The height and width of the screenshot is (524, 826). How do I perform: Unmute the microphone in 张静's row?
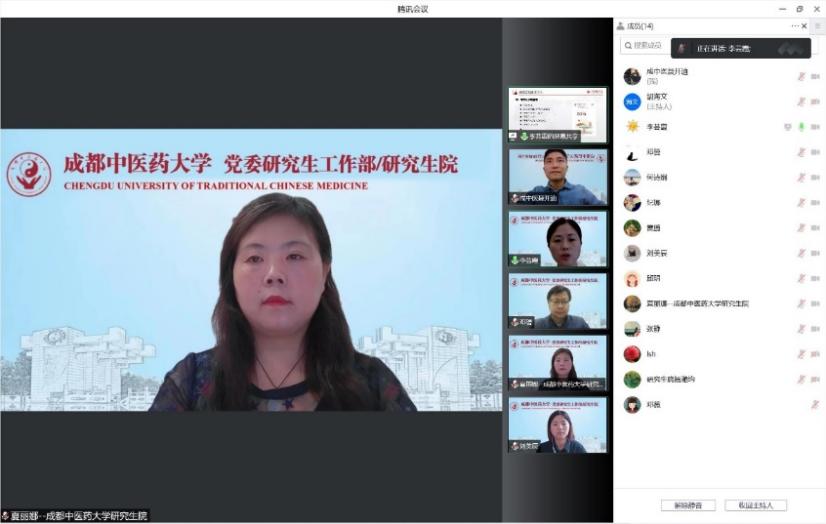tap(801, 329)
